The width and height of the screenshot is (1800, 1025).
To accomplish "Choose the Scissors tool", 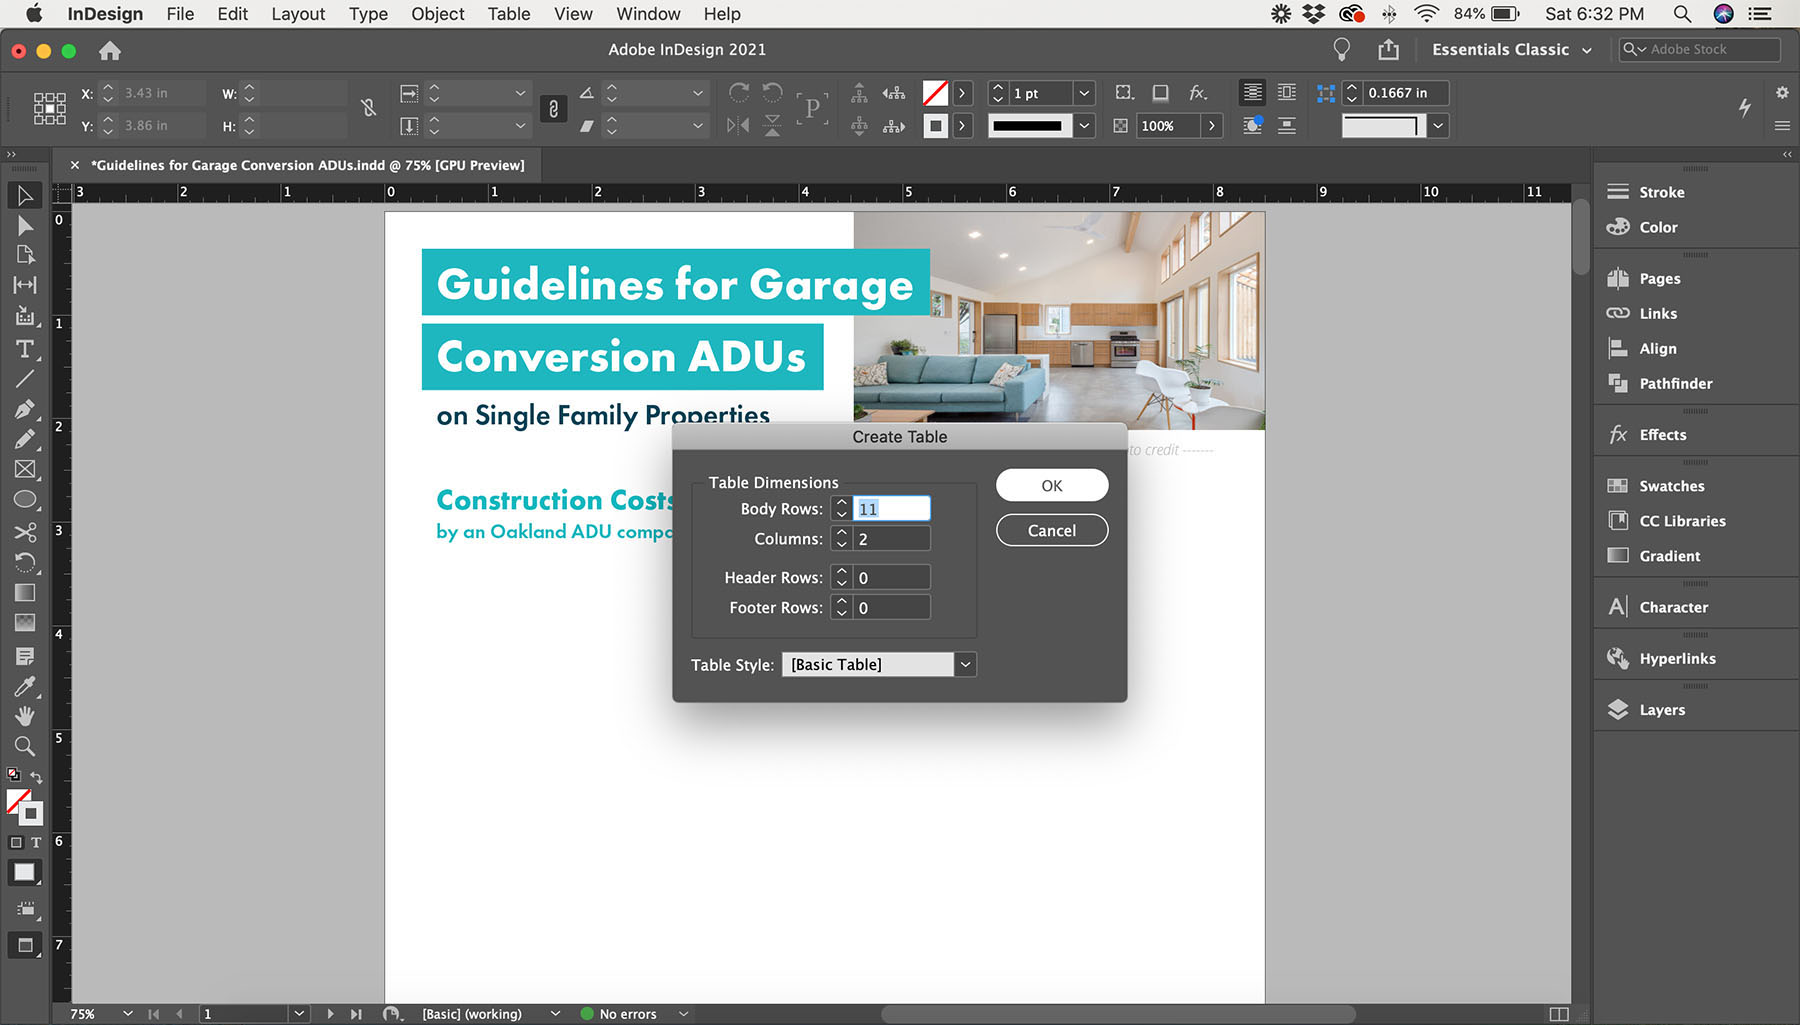I will tap(25, 532).
